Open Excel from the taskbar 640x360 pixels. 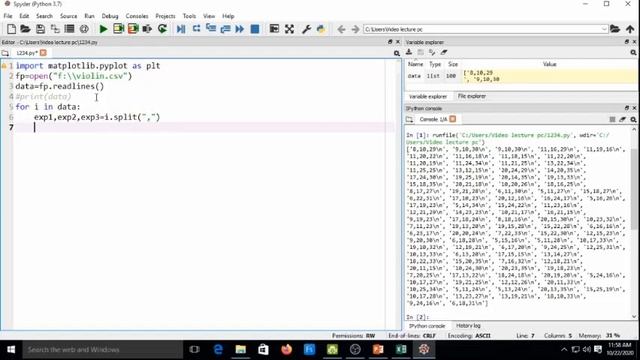(401, 349)
